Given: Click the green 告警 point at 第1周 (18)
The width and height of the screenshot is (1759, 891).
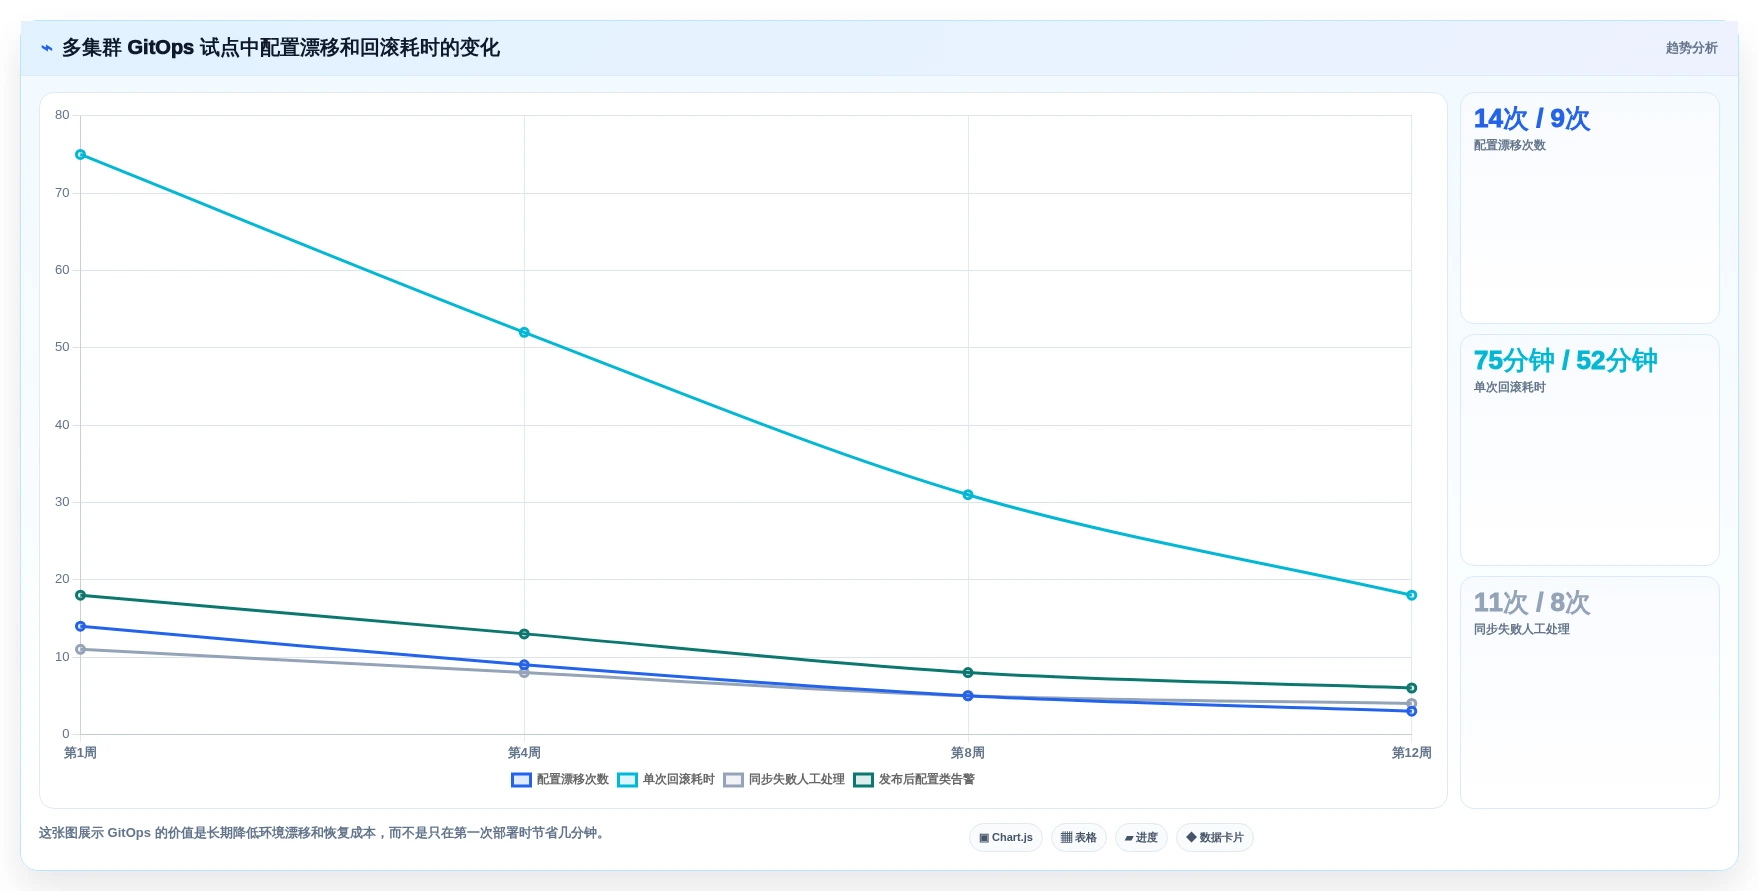Looking at the screenshot, I should point(81,595).
